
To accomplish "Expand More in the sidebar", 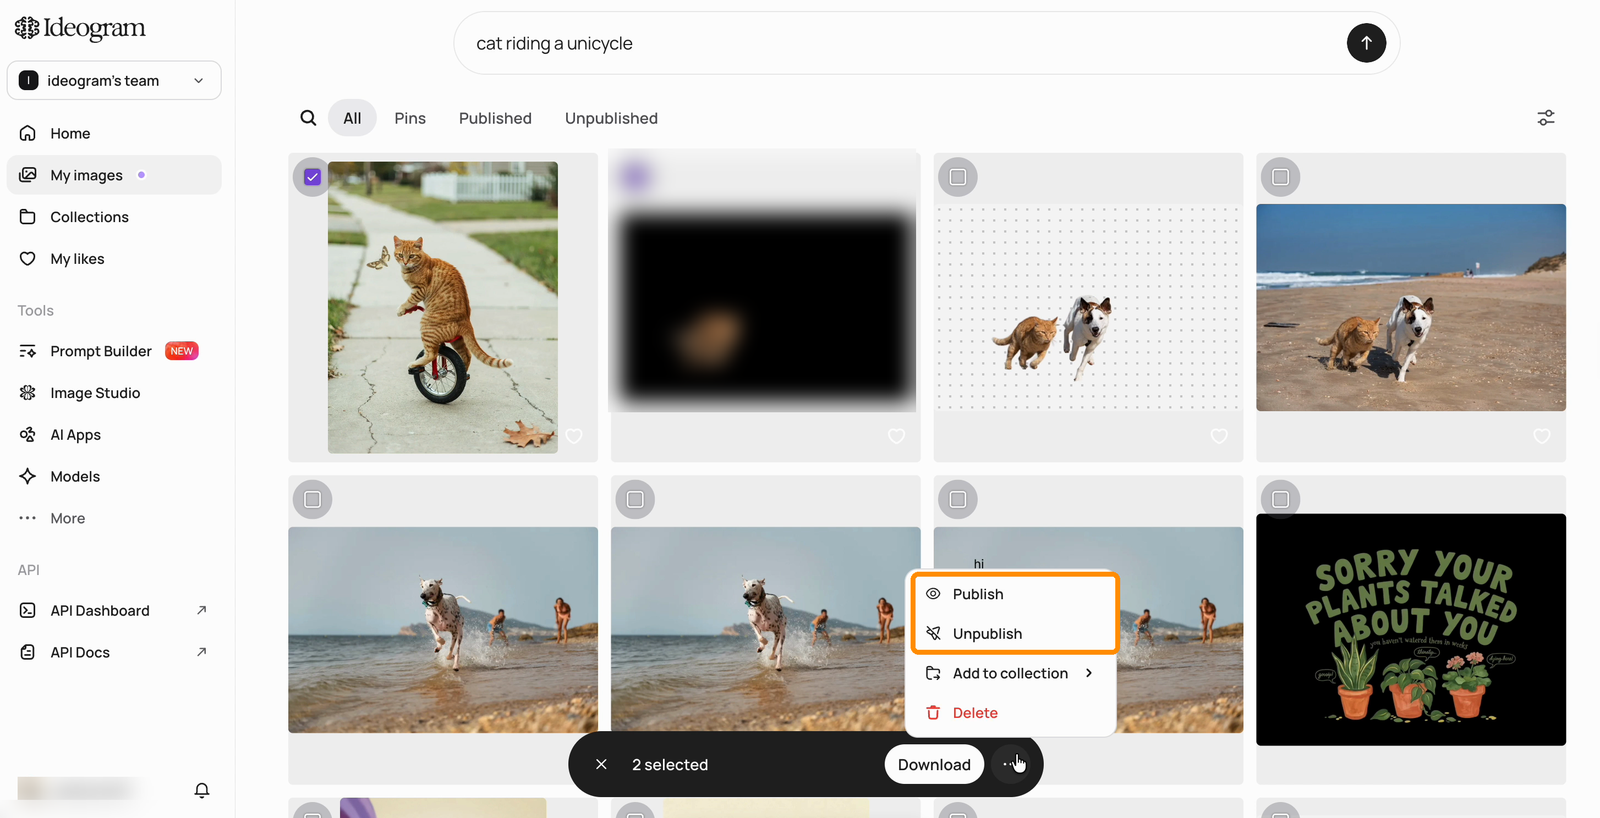I will point(114,518).
